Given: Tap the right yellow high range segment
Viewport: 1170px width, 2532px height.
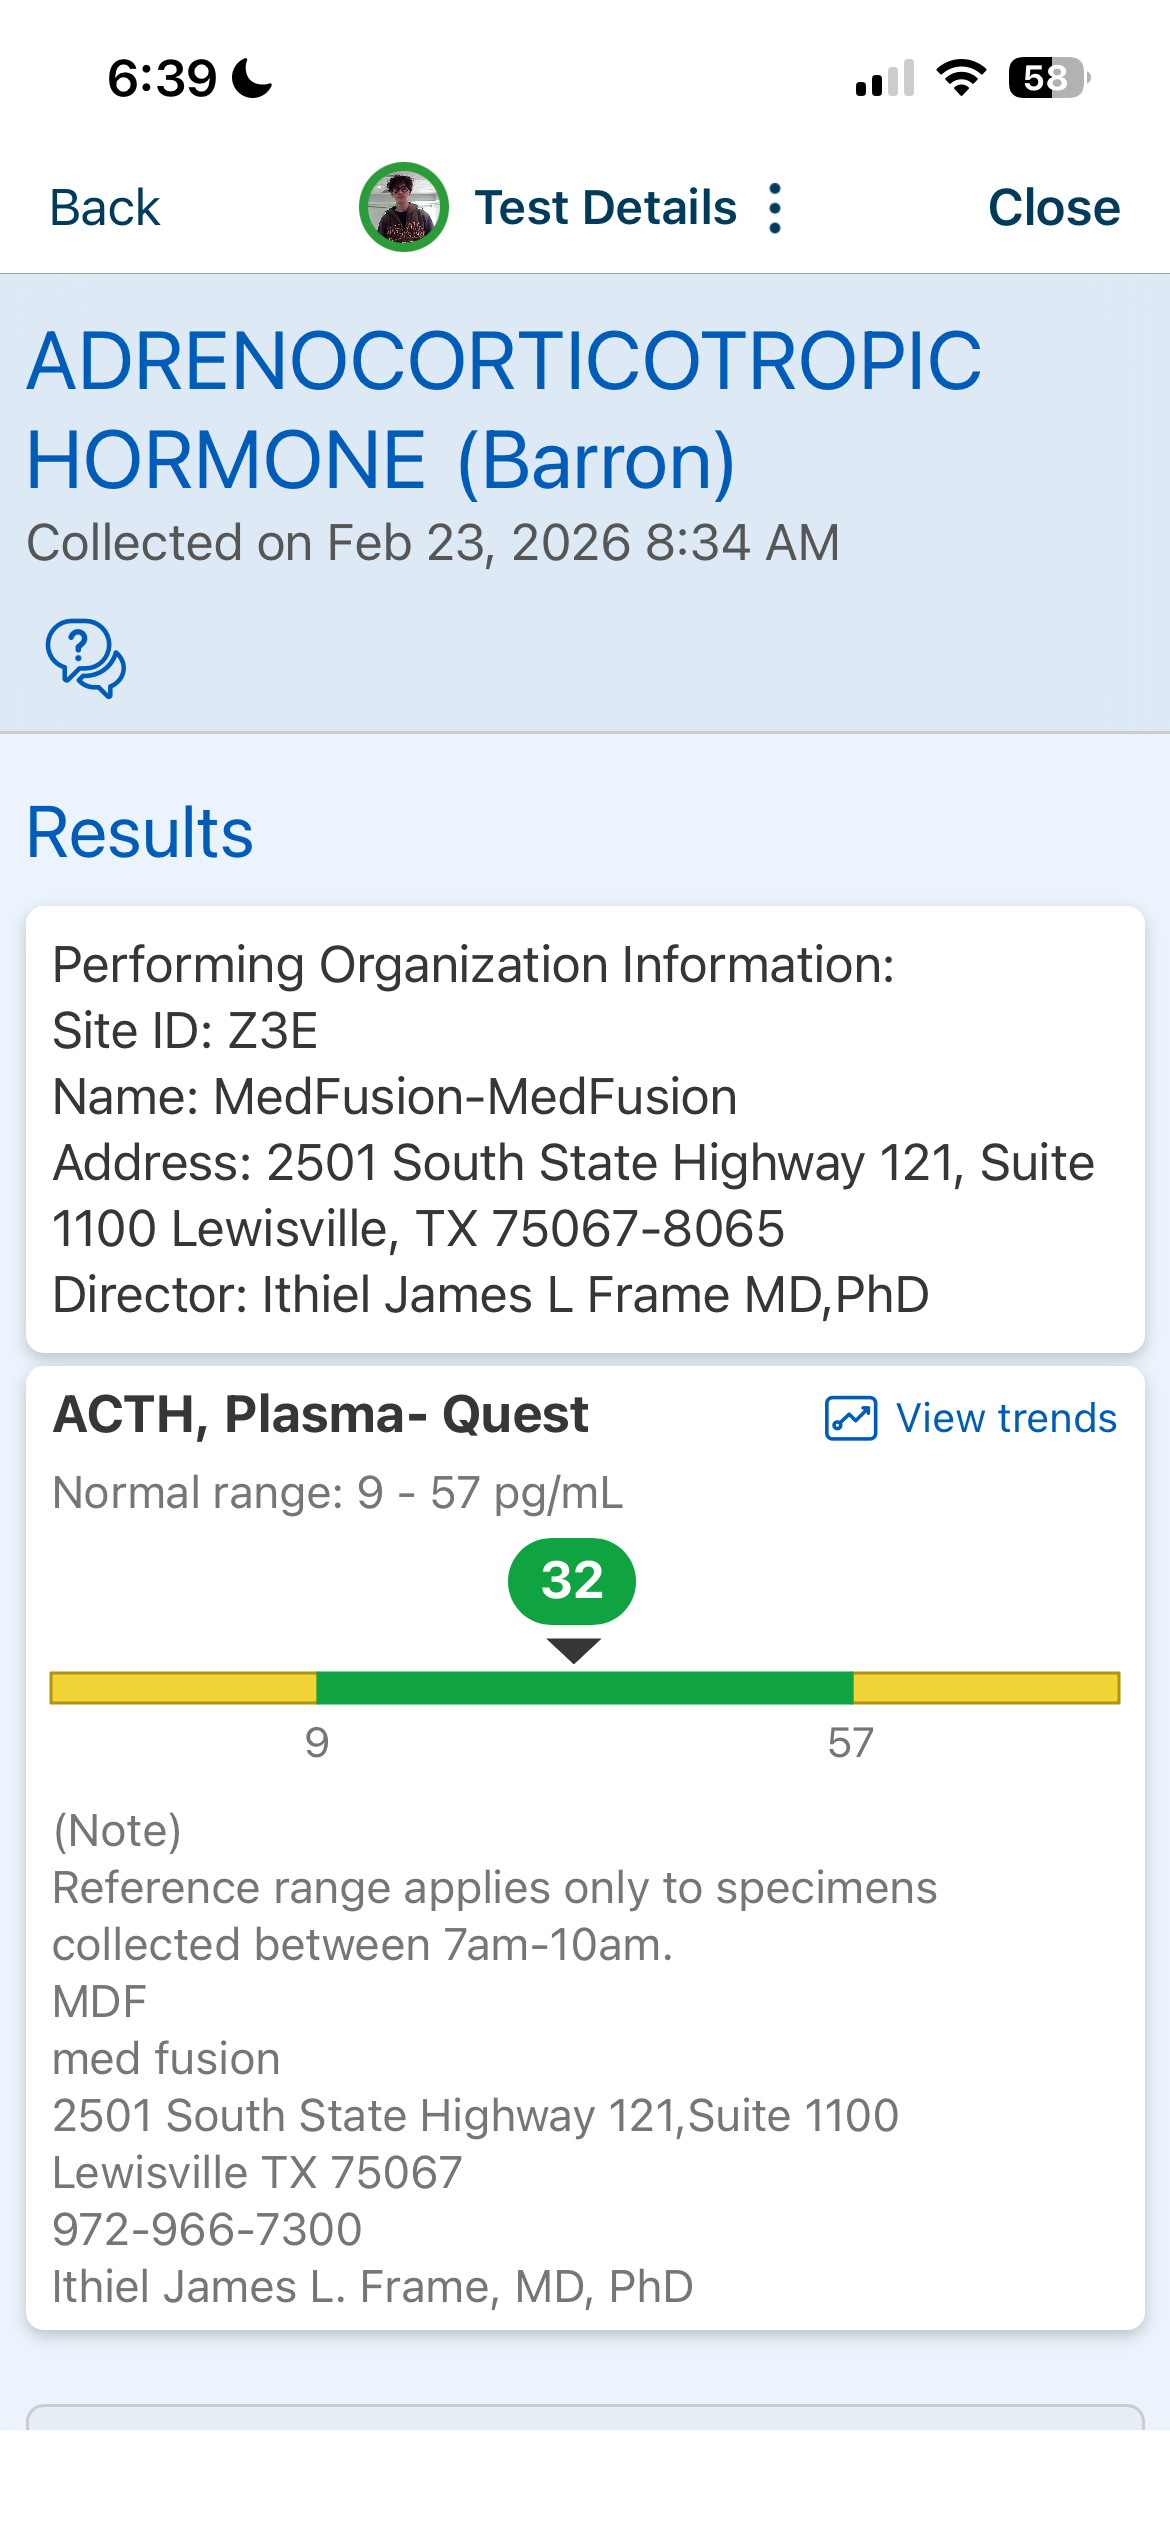Looking at the screenshot, I should 985,1687.
